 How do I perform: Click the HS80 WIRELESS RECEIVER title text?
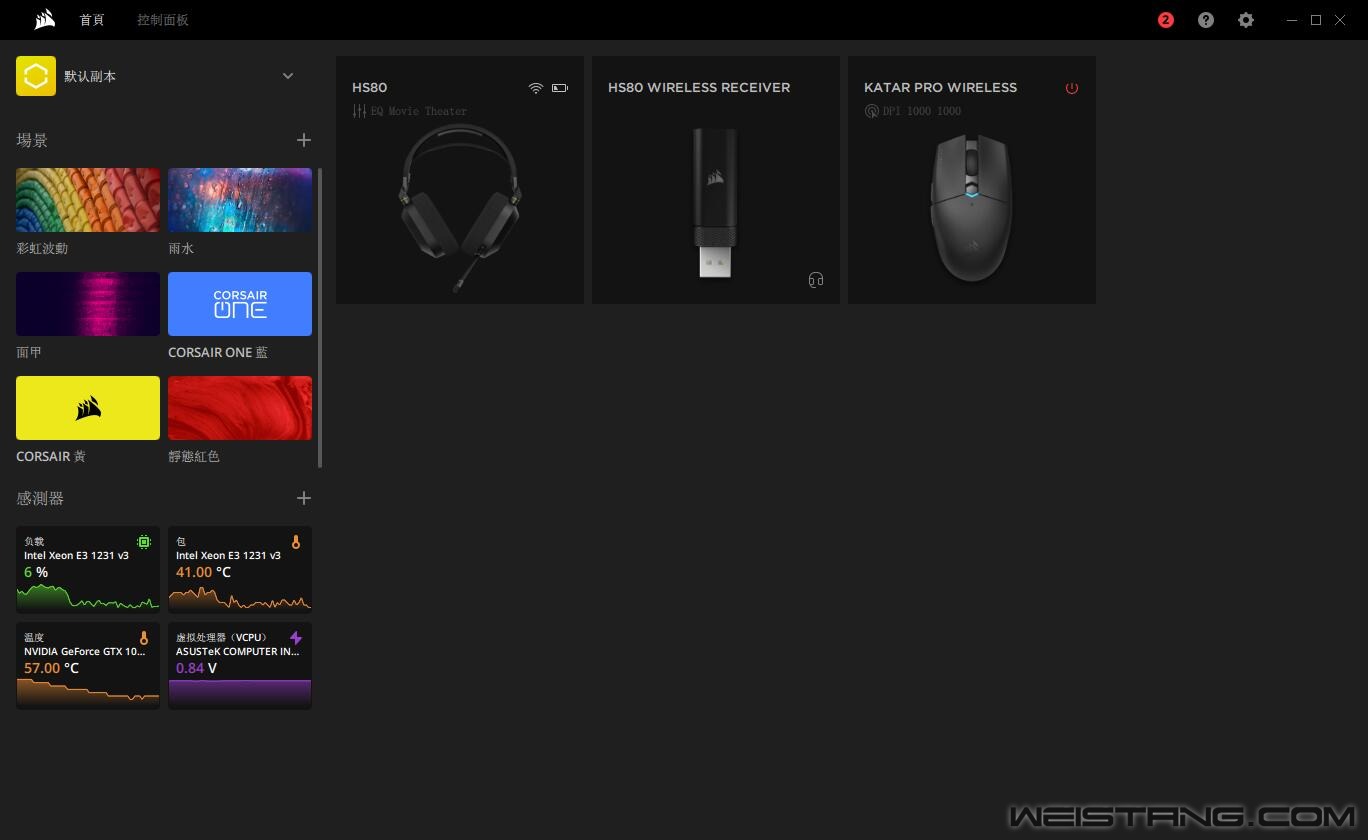click(699, 88)
